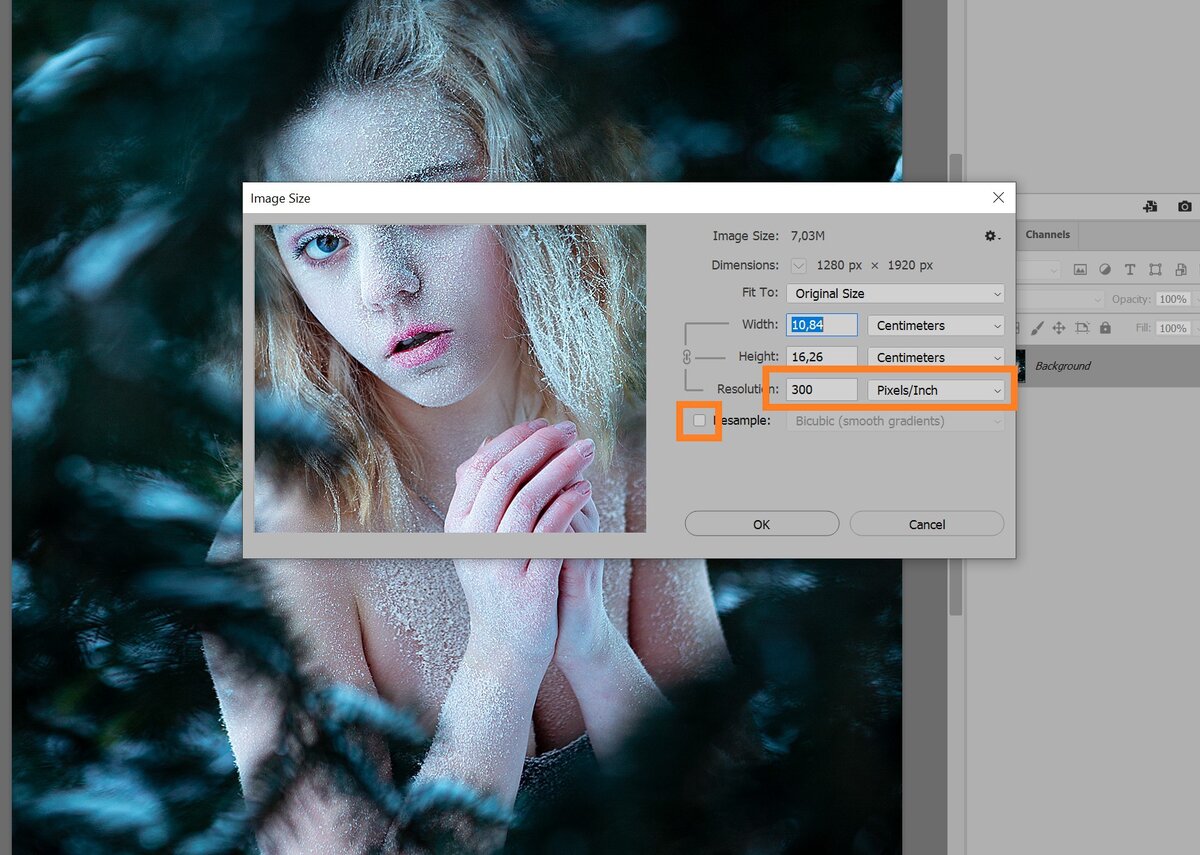
Task: Click the Height input field showing 16,26
Action: [x=822, y=357]
